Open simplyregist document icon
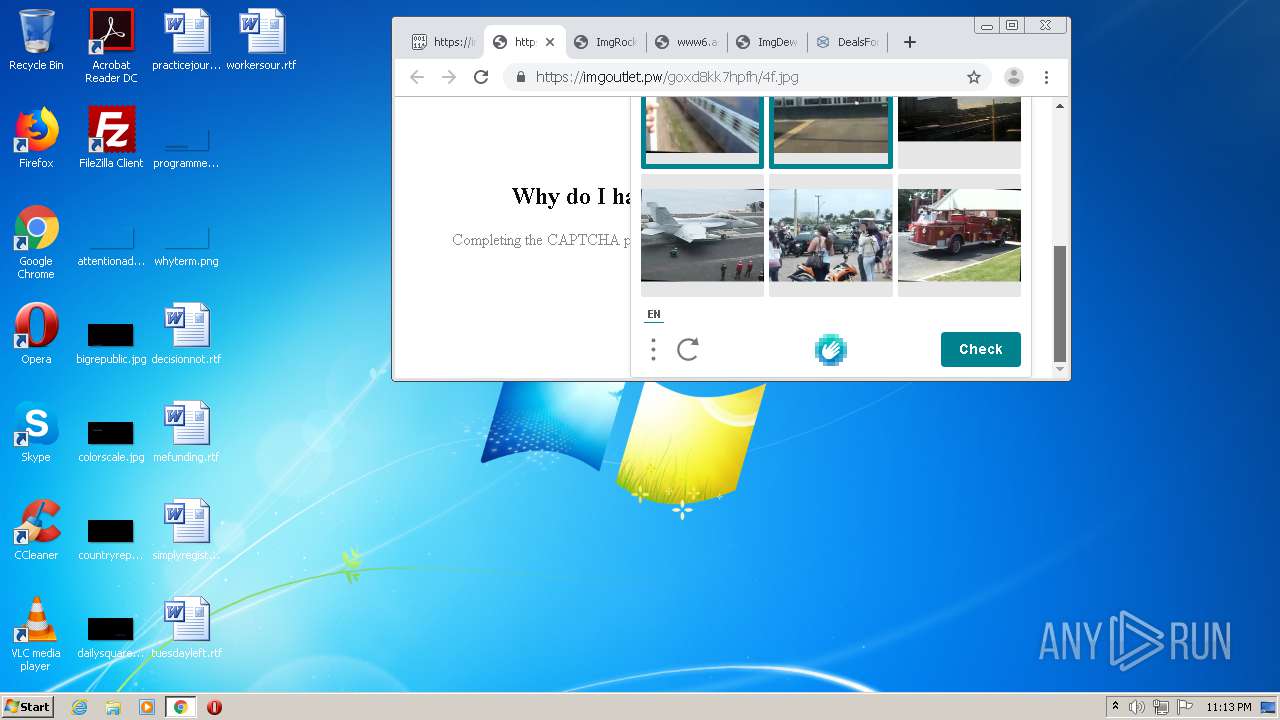Screen dimensions: 1280x720 (186, 530)
